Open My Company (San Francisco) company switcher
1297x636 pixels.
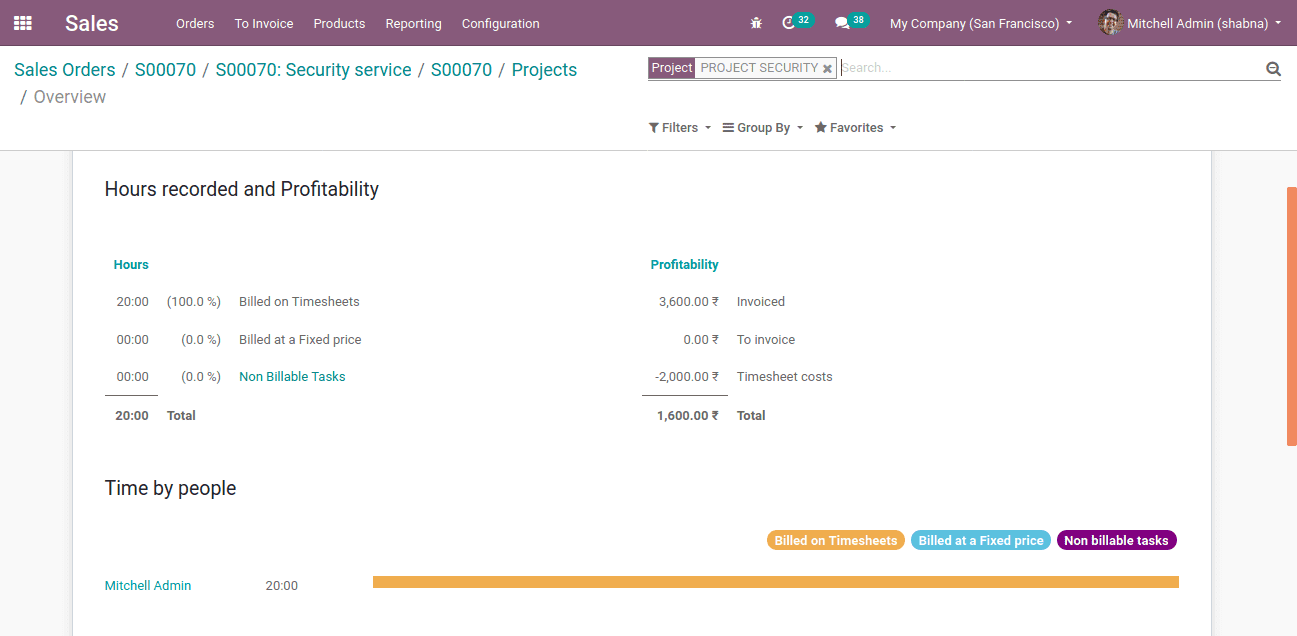[x=981, y=23]
